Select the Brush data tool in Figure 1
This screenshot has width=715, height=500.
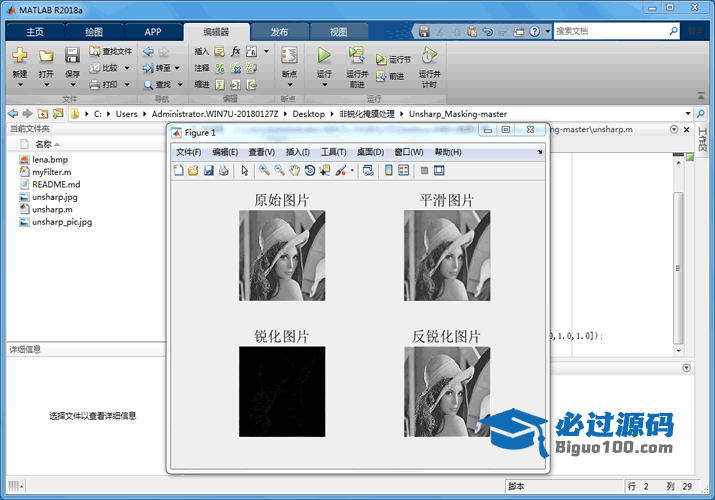pos(340,170)
